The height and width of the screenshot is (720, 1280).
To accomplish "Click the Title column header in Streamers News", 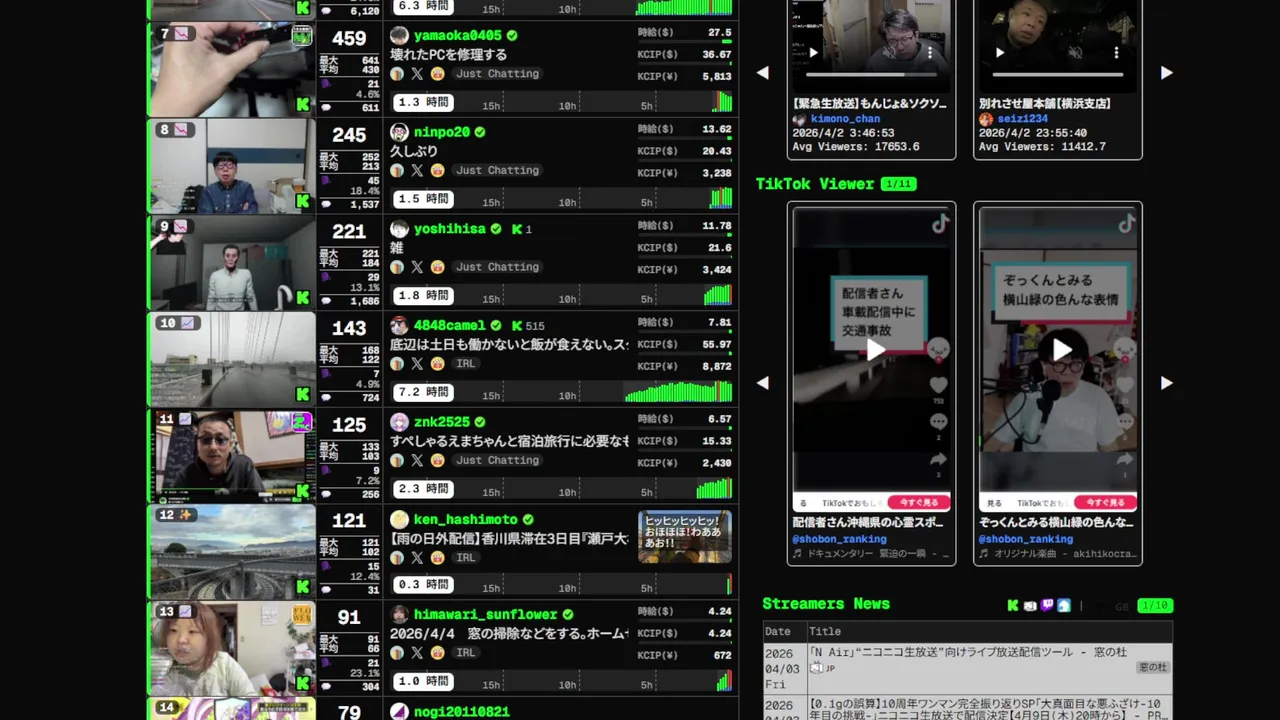I will coord(825,632).
